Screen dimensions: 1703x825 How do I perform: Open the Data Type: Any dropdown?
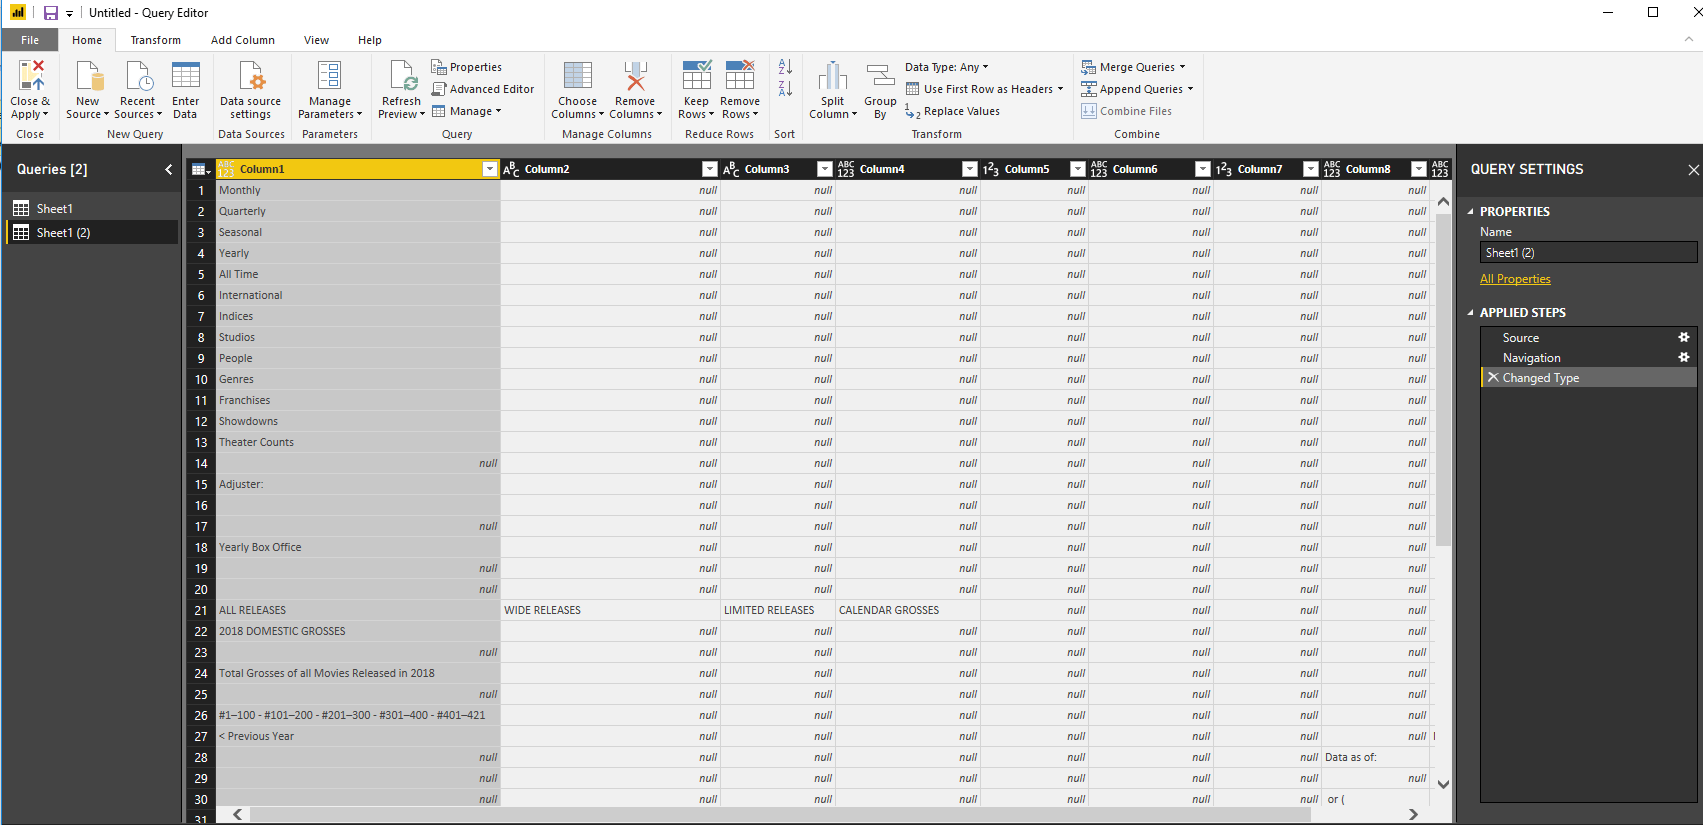(x=947, y=67)
